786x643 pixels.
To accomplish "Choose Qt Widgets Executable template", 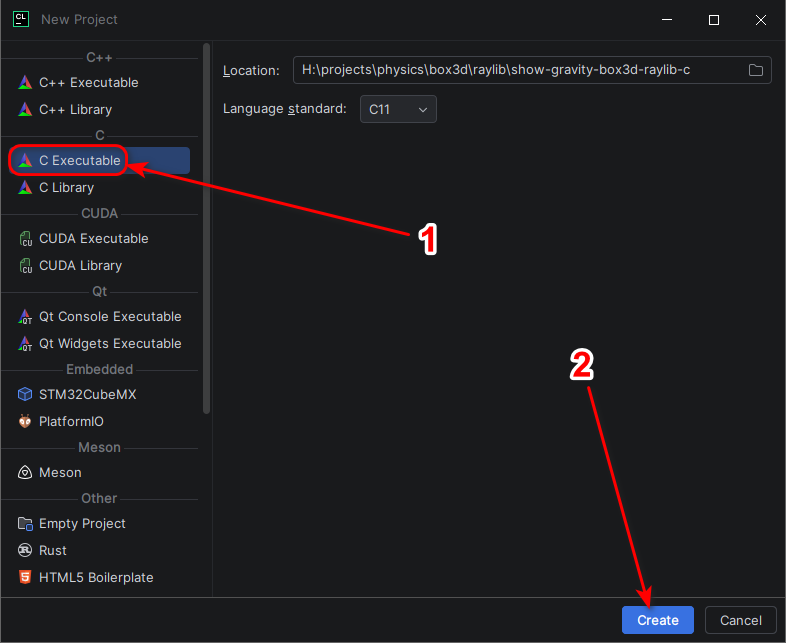I will click(99, 344).
